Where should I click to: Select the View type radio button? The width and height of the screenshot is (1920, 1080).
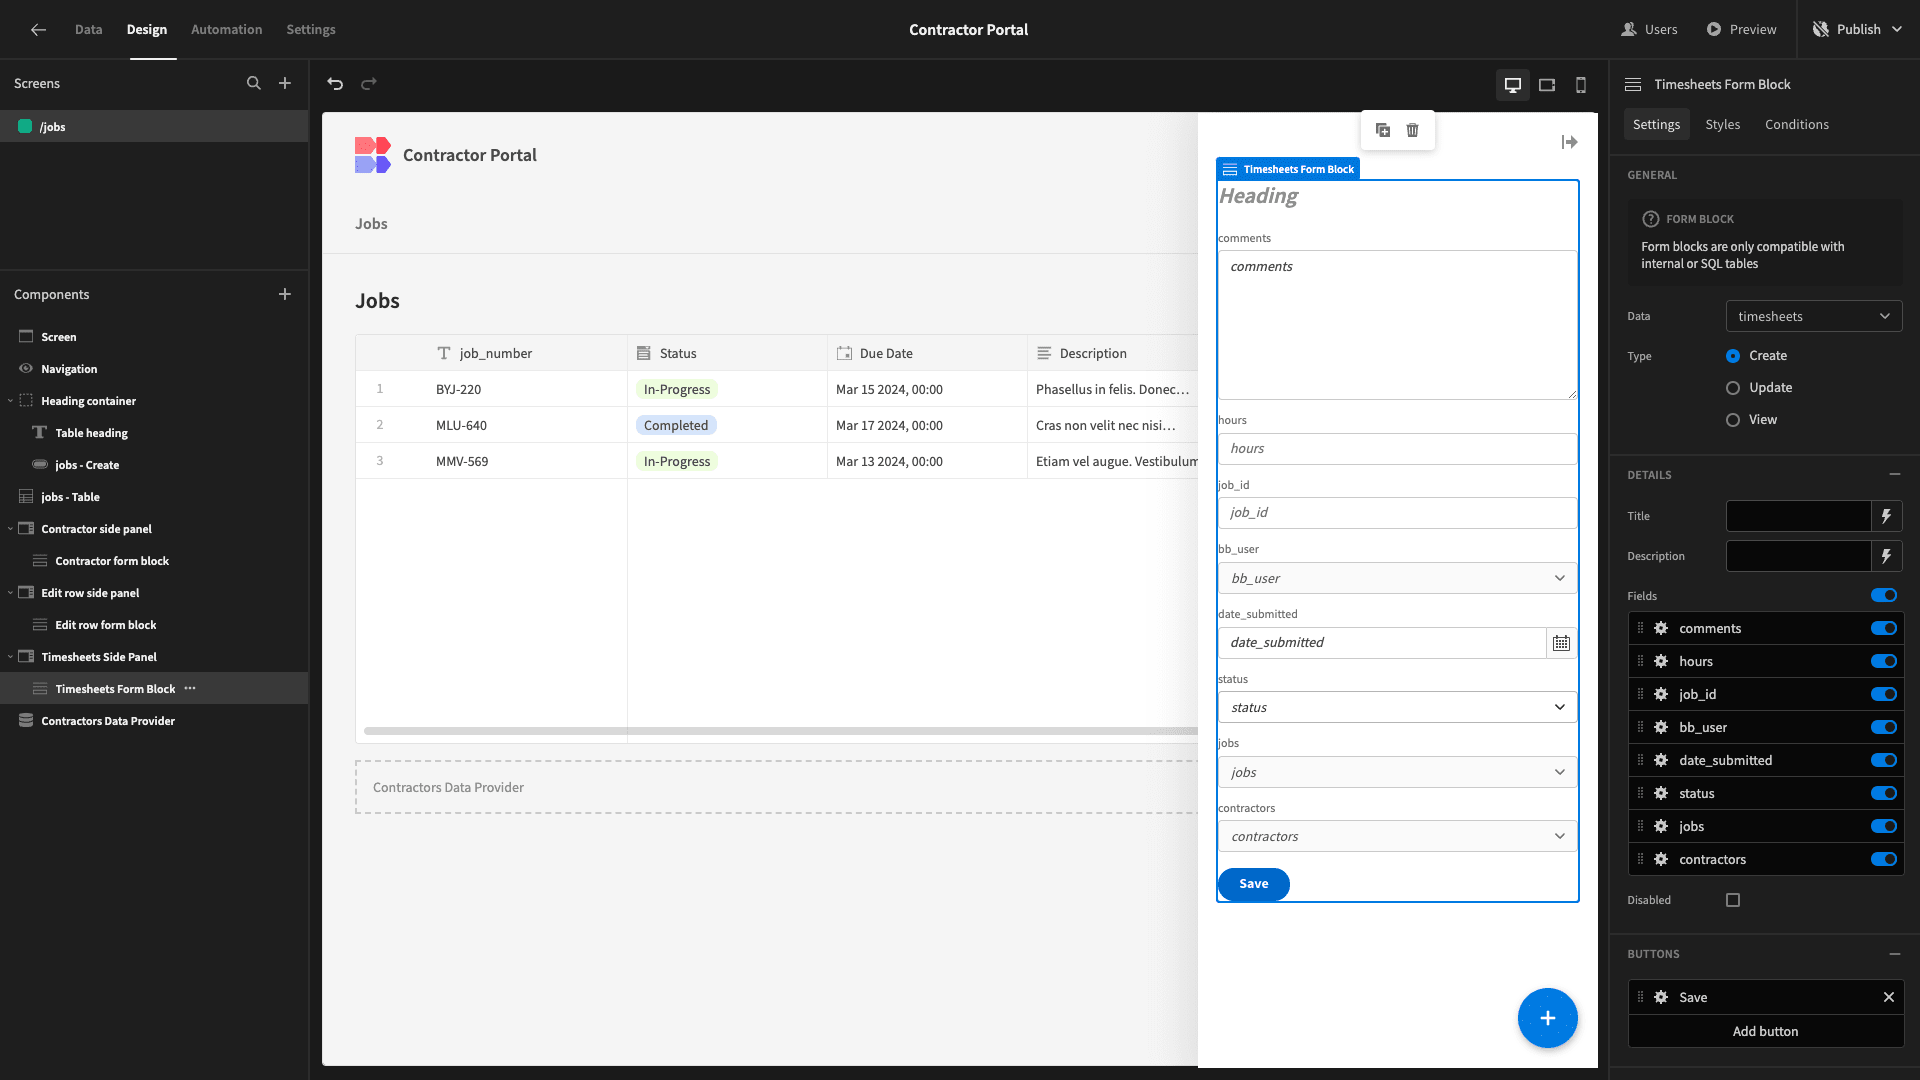(1733, 420)
